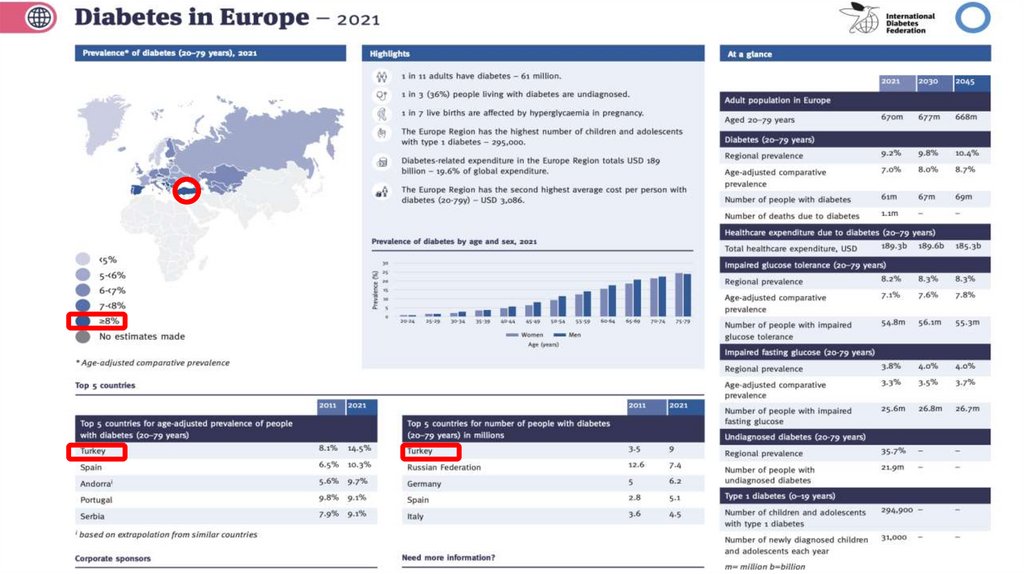The width and height of the screenshot is (1024, 574).
Task: Click the 'Andorra' row
Action: (226, 483)
